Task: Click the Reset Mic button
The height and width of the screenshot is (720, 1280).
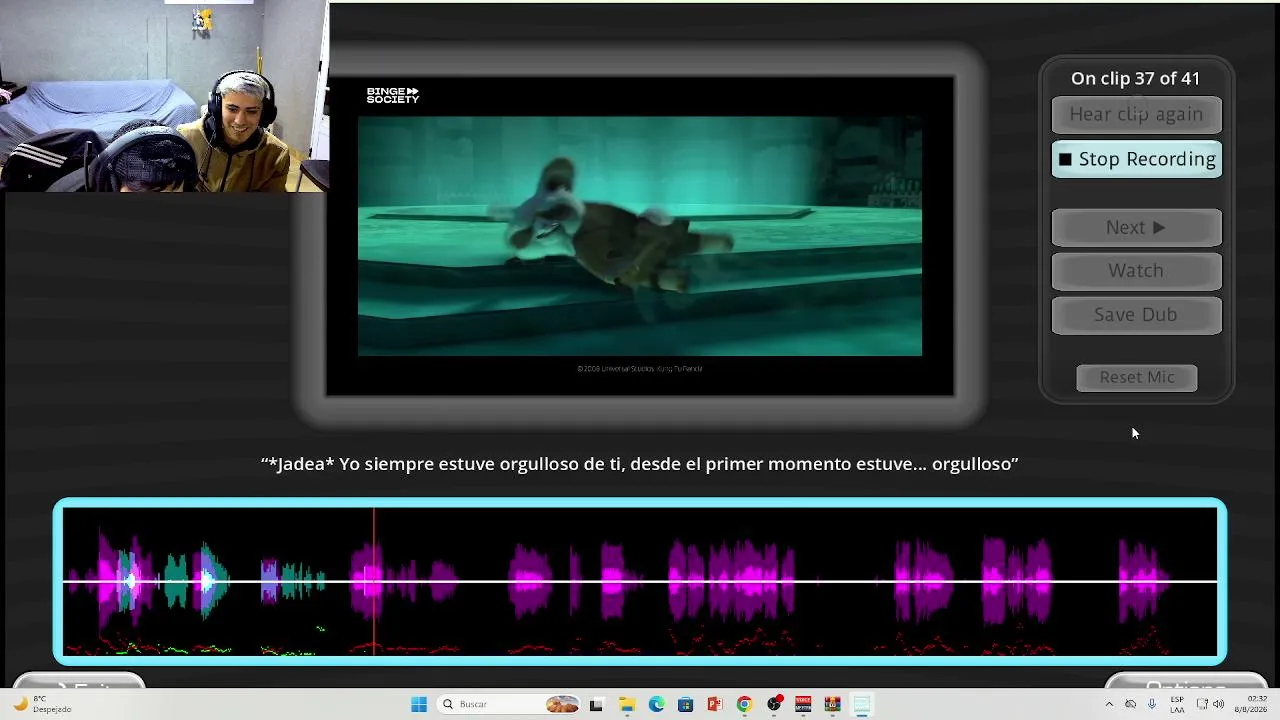Action: click(1136, 377)
